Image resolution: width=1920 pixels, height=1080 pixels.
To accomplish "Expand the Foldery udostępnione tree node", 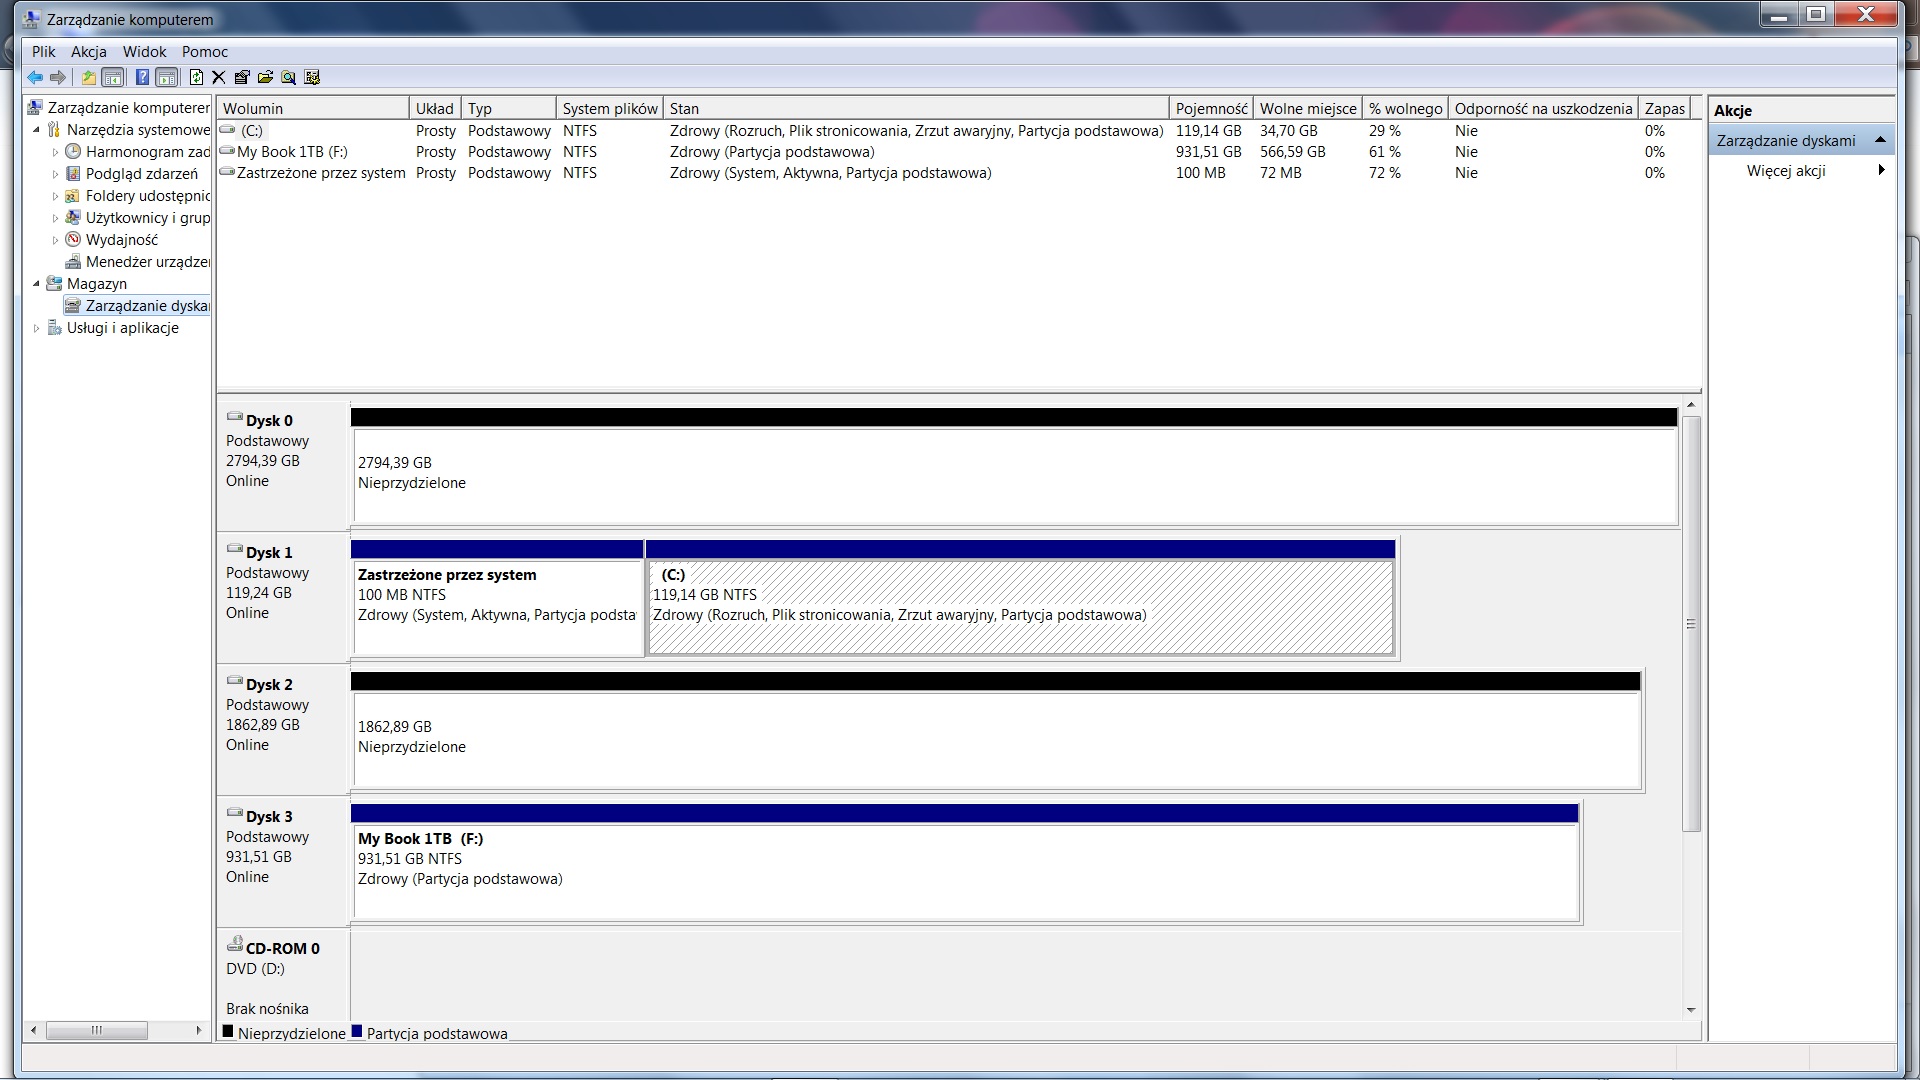I will (x=55, y=196).
